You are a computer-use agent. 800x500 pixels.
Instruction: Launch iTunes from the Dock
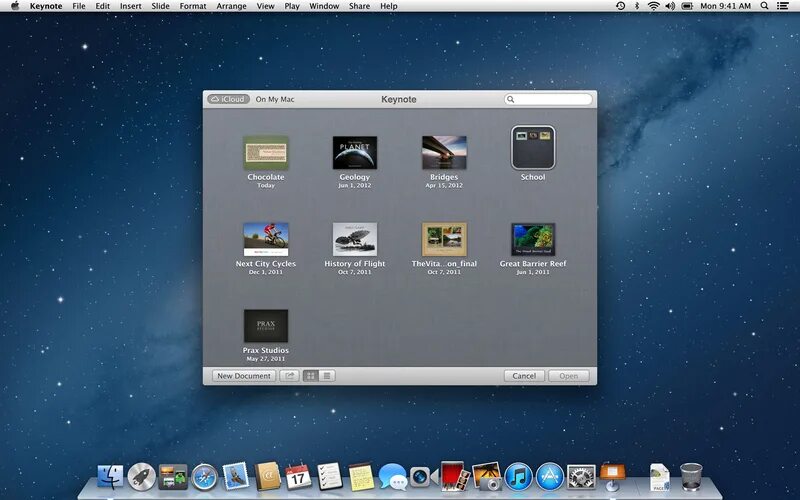518,477
